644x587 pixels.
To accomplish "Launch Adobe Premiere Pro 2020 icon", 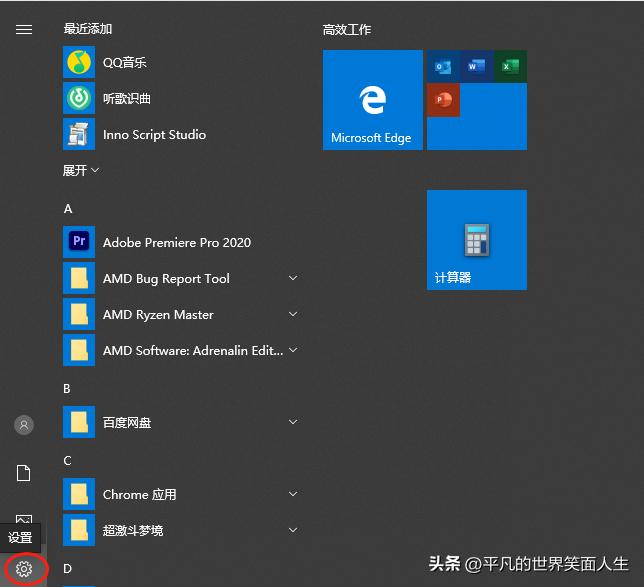I will (x=79, y=242).
